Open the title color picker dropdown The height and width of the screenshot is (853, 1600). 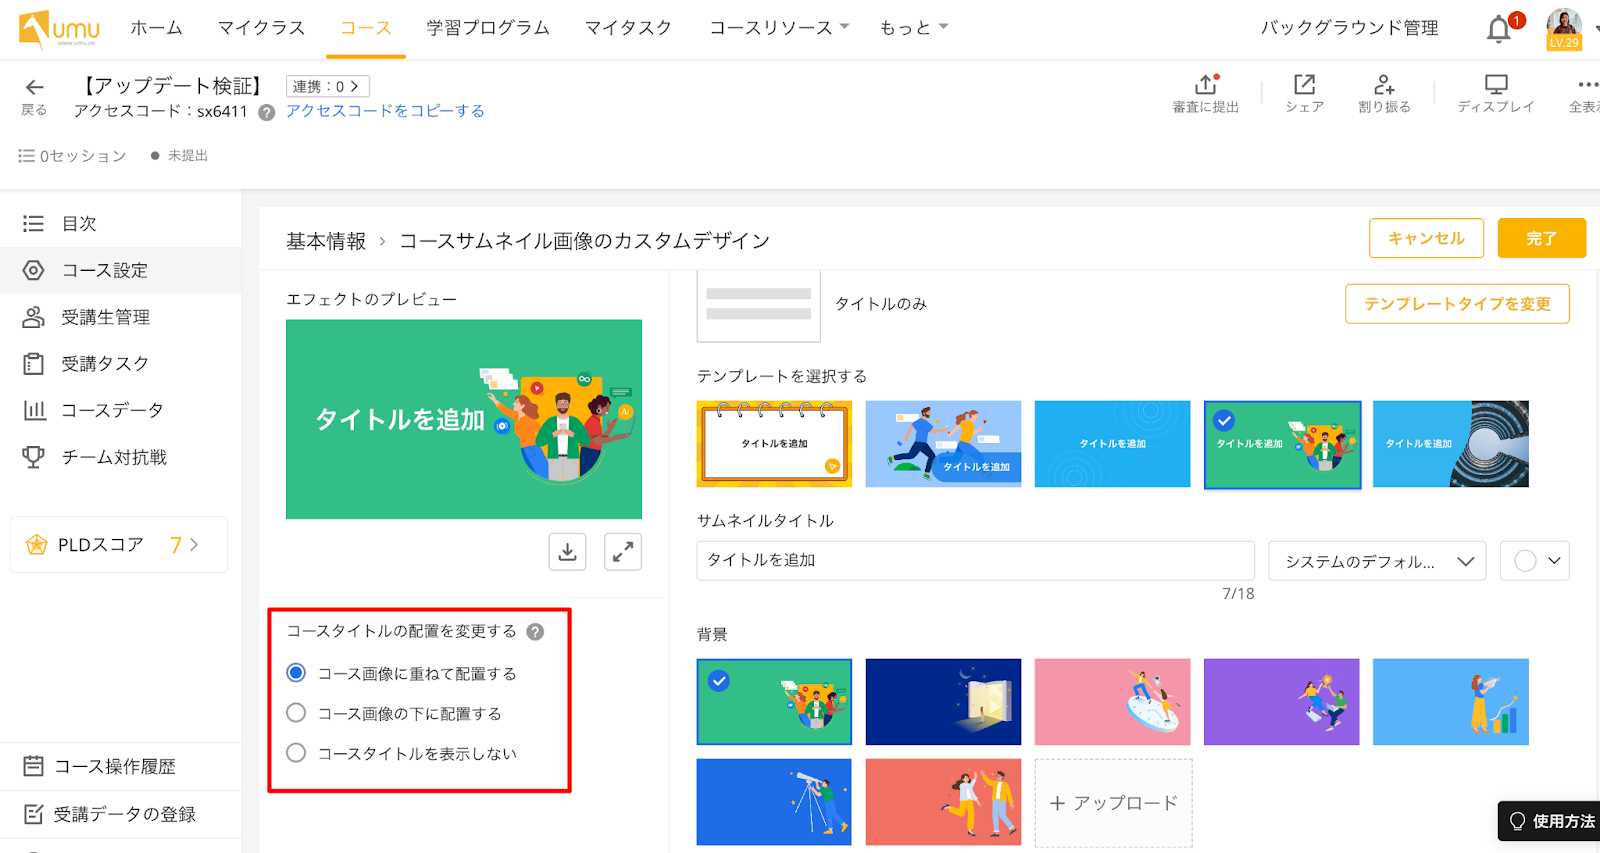tap(1535, 561)
